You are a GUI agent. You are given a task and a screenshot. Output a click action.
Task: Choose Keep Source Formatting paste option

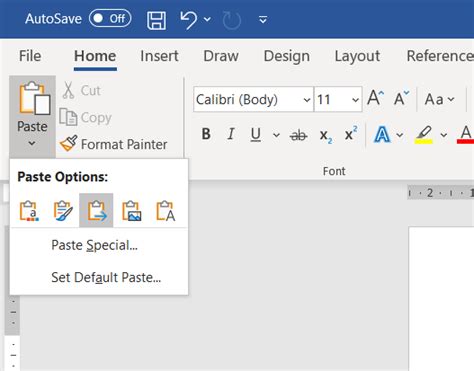29,211
